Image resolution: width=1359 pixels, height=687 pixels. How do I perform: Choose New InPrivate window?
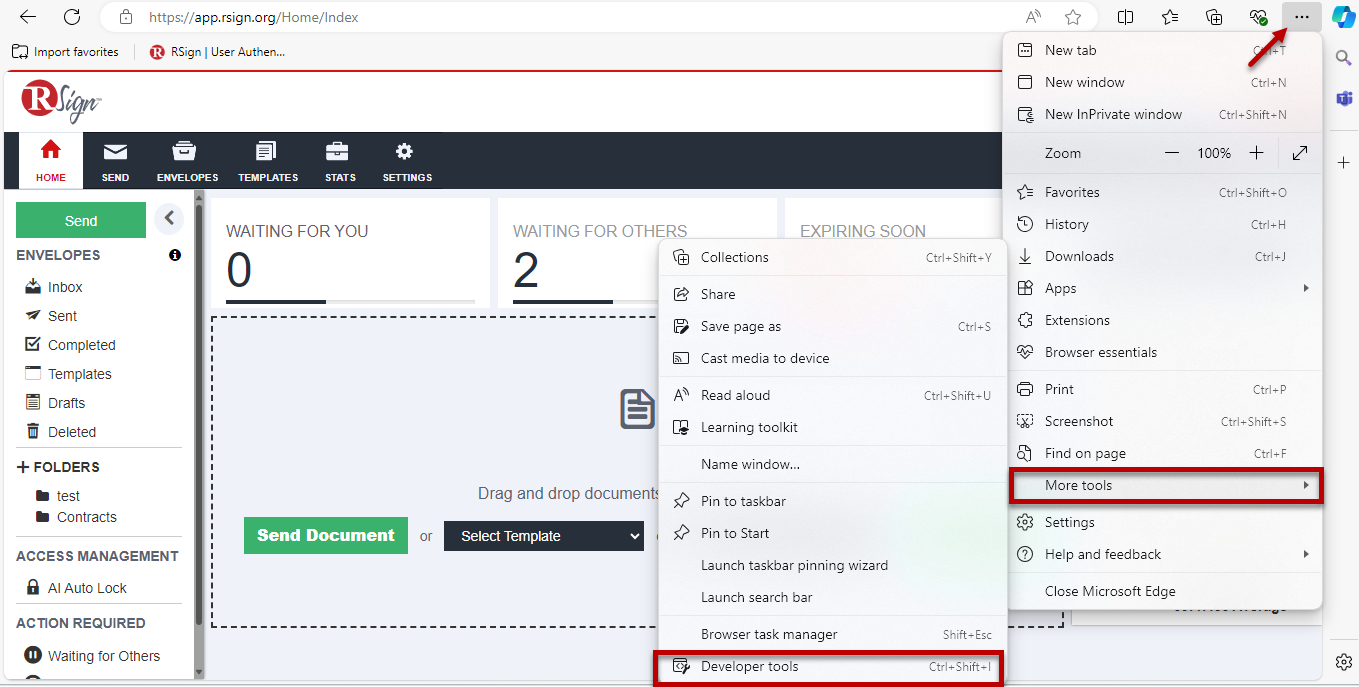[x=1164, y=114]
